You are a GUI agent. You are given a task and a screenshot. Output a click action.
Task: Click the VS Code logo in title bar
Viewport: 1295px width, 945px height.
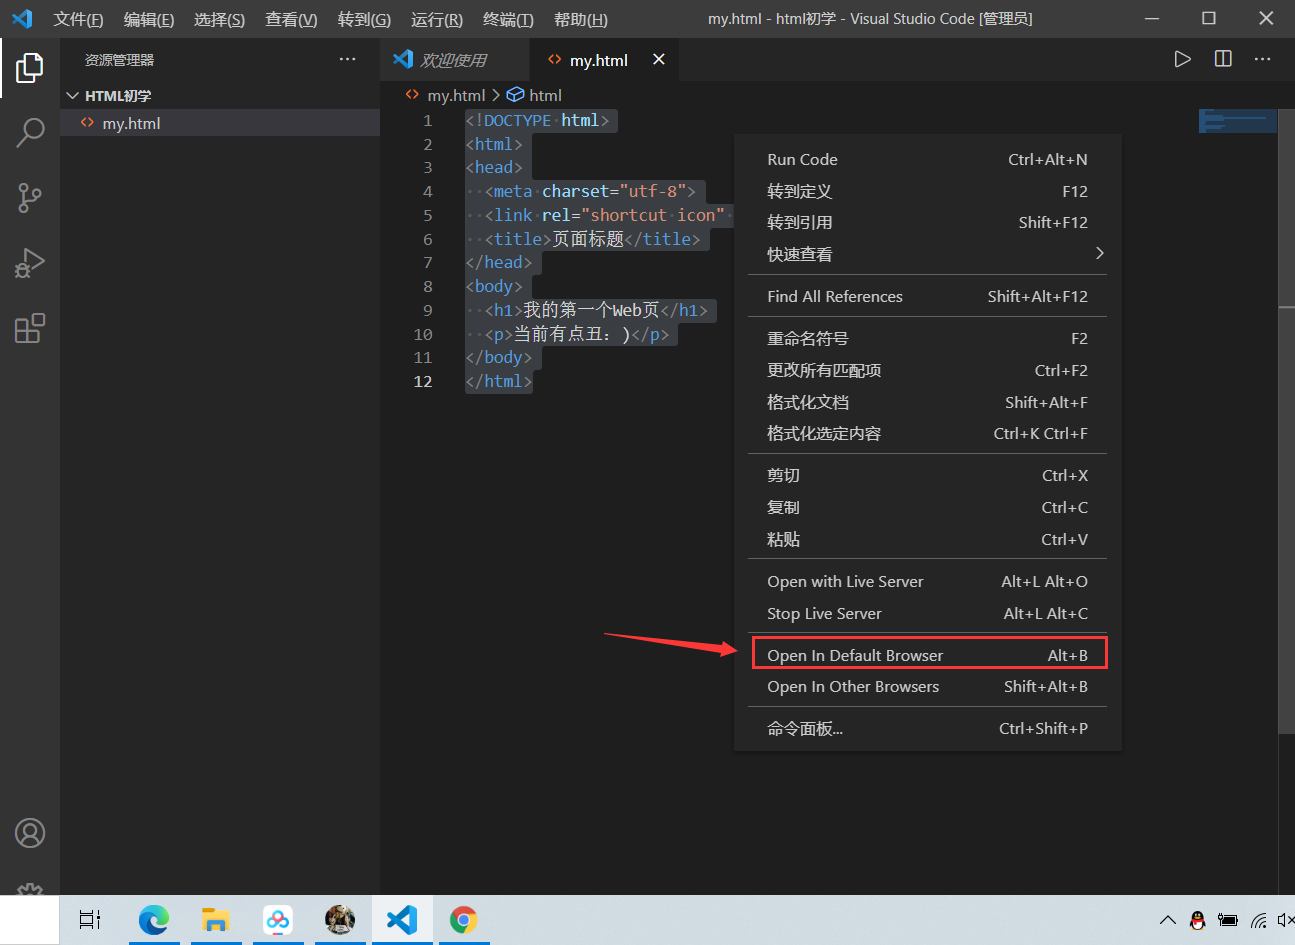pyautogui.click(x=22, y=19)
